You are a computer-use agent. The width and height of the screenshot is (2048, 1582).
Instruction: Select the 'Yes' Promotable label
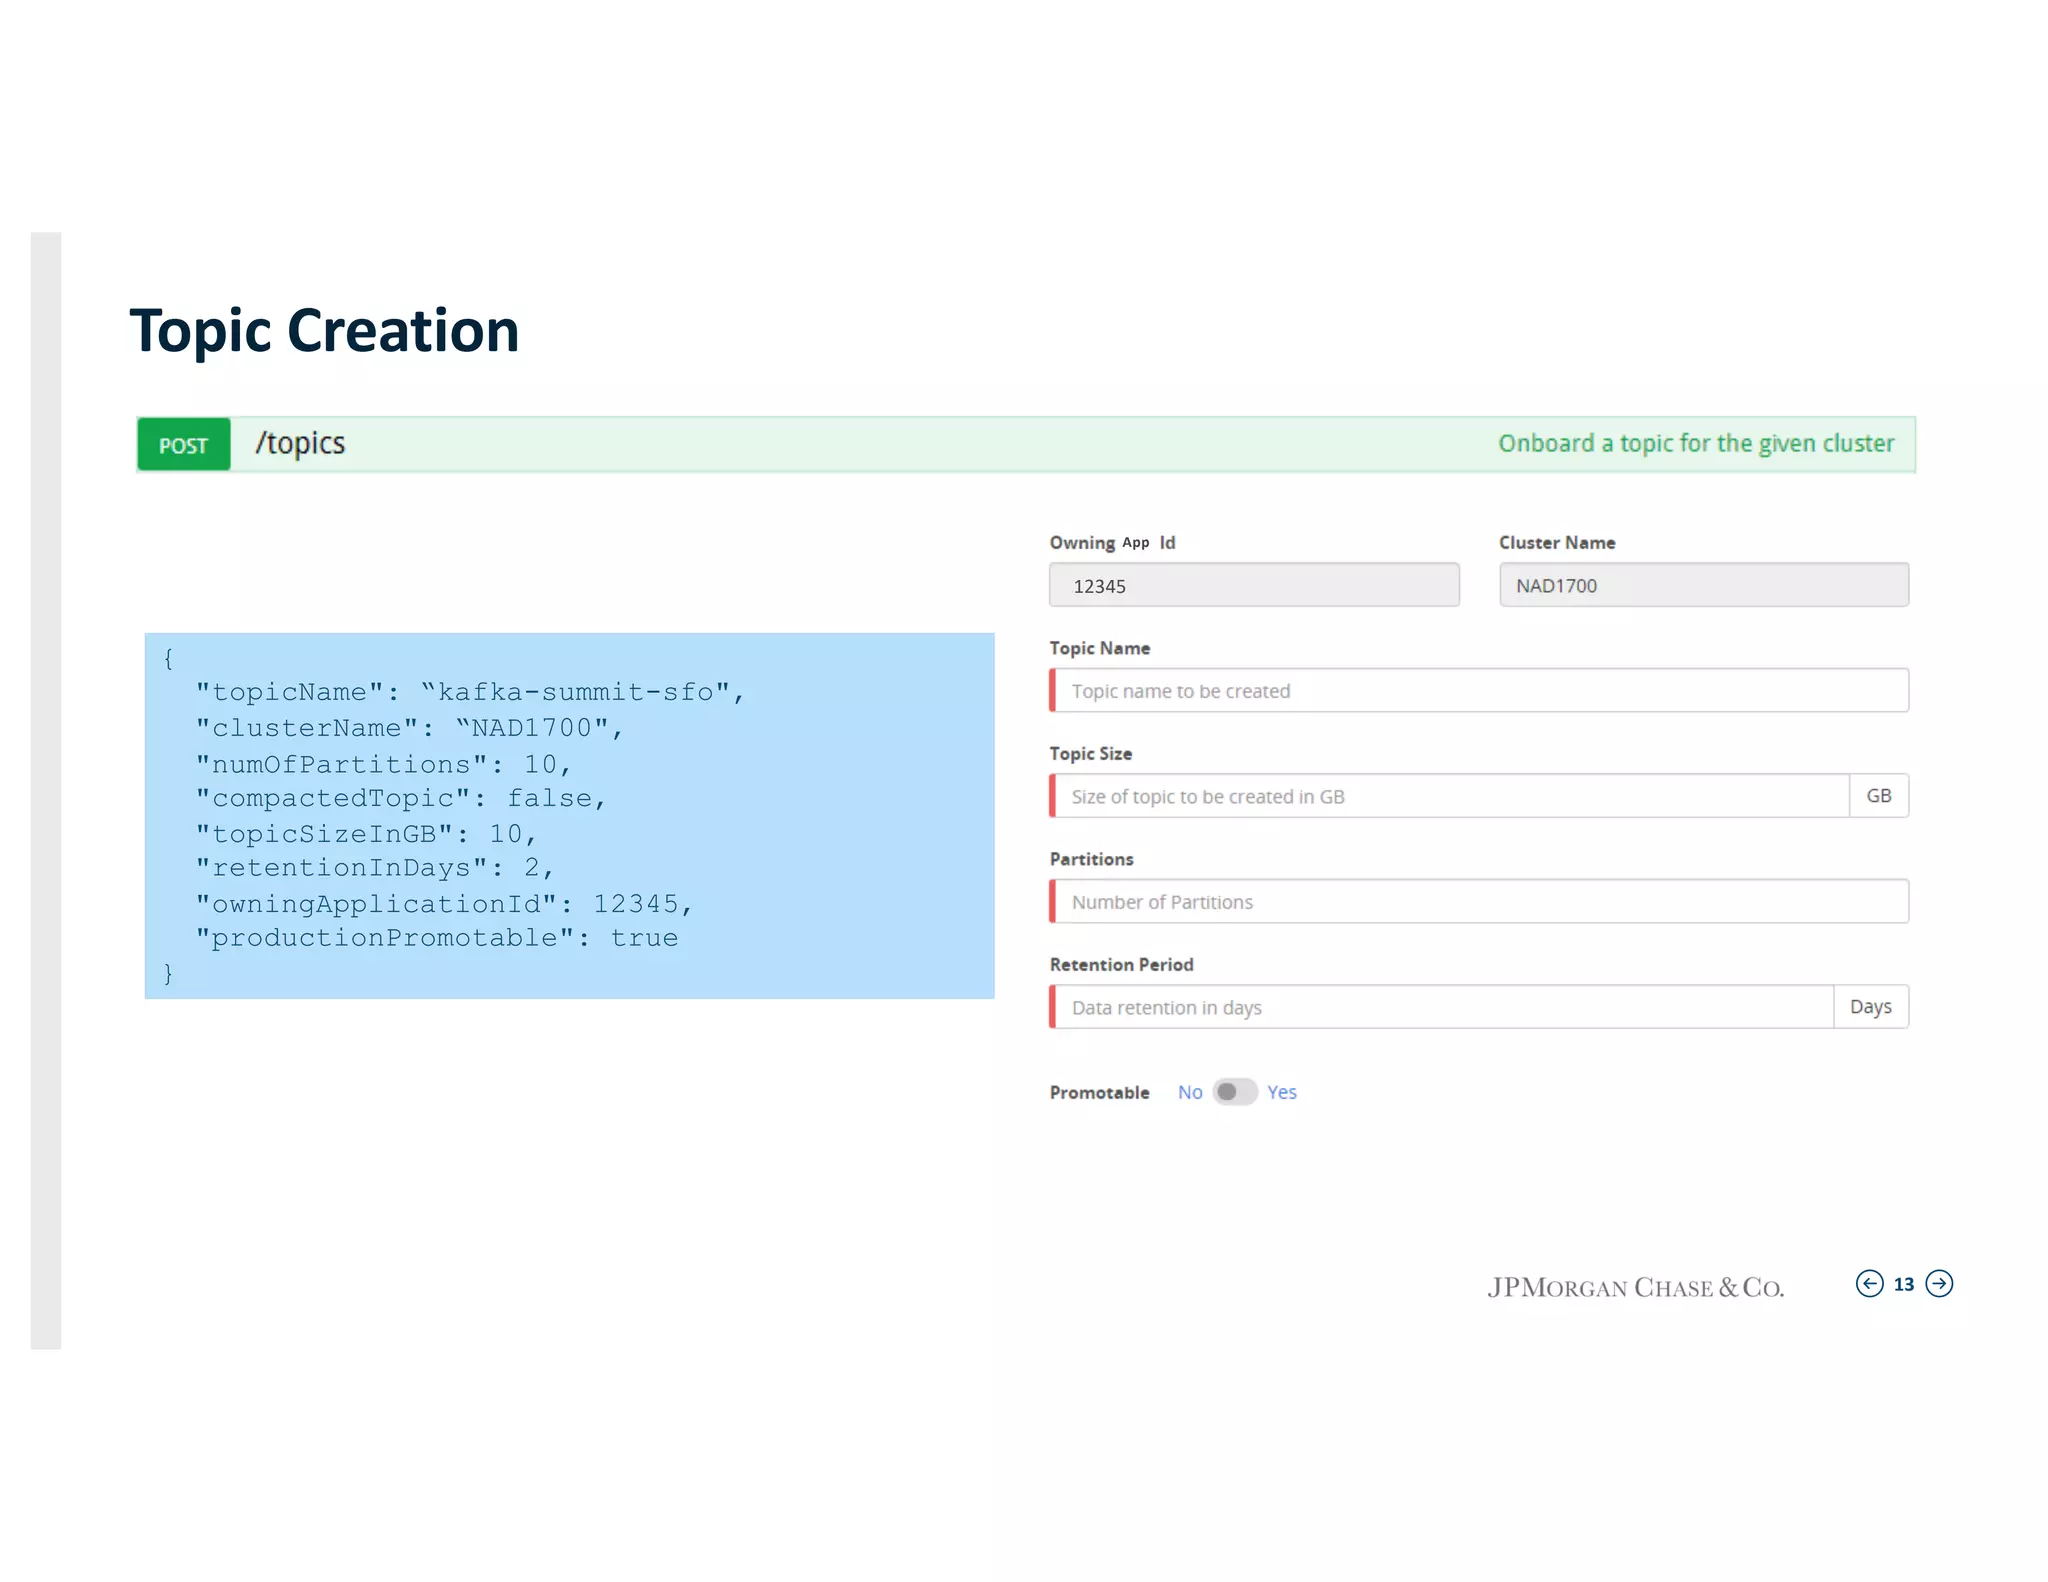[1281, 1092]
